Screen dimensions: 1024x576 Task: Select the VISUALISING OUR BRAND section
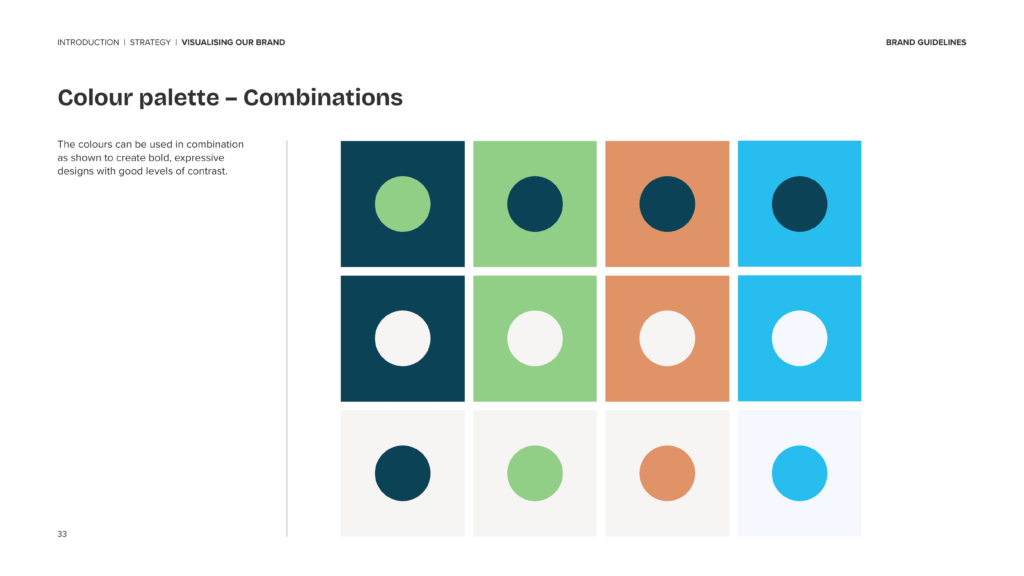point(233,43)
